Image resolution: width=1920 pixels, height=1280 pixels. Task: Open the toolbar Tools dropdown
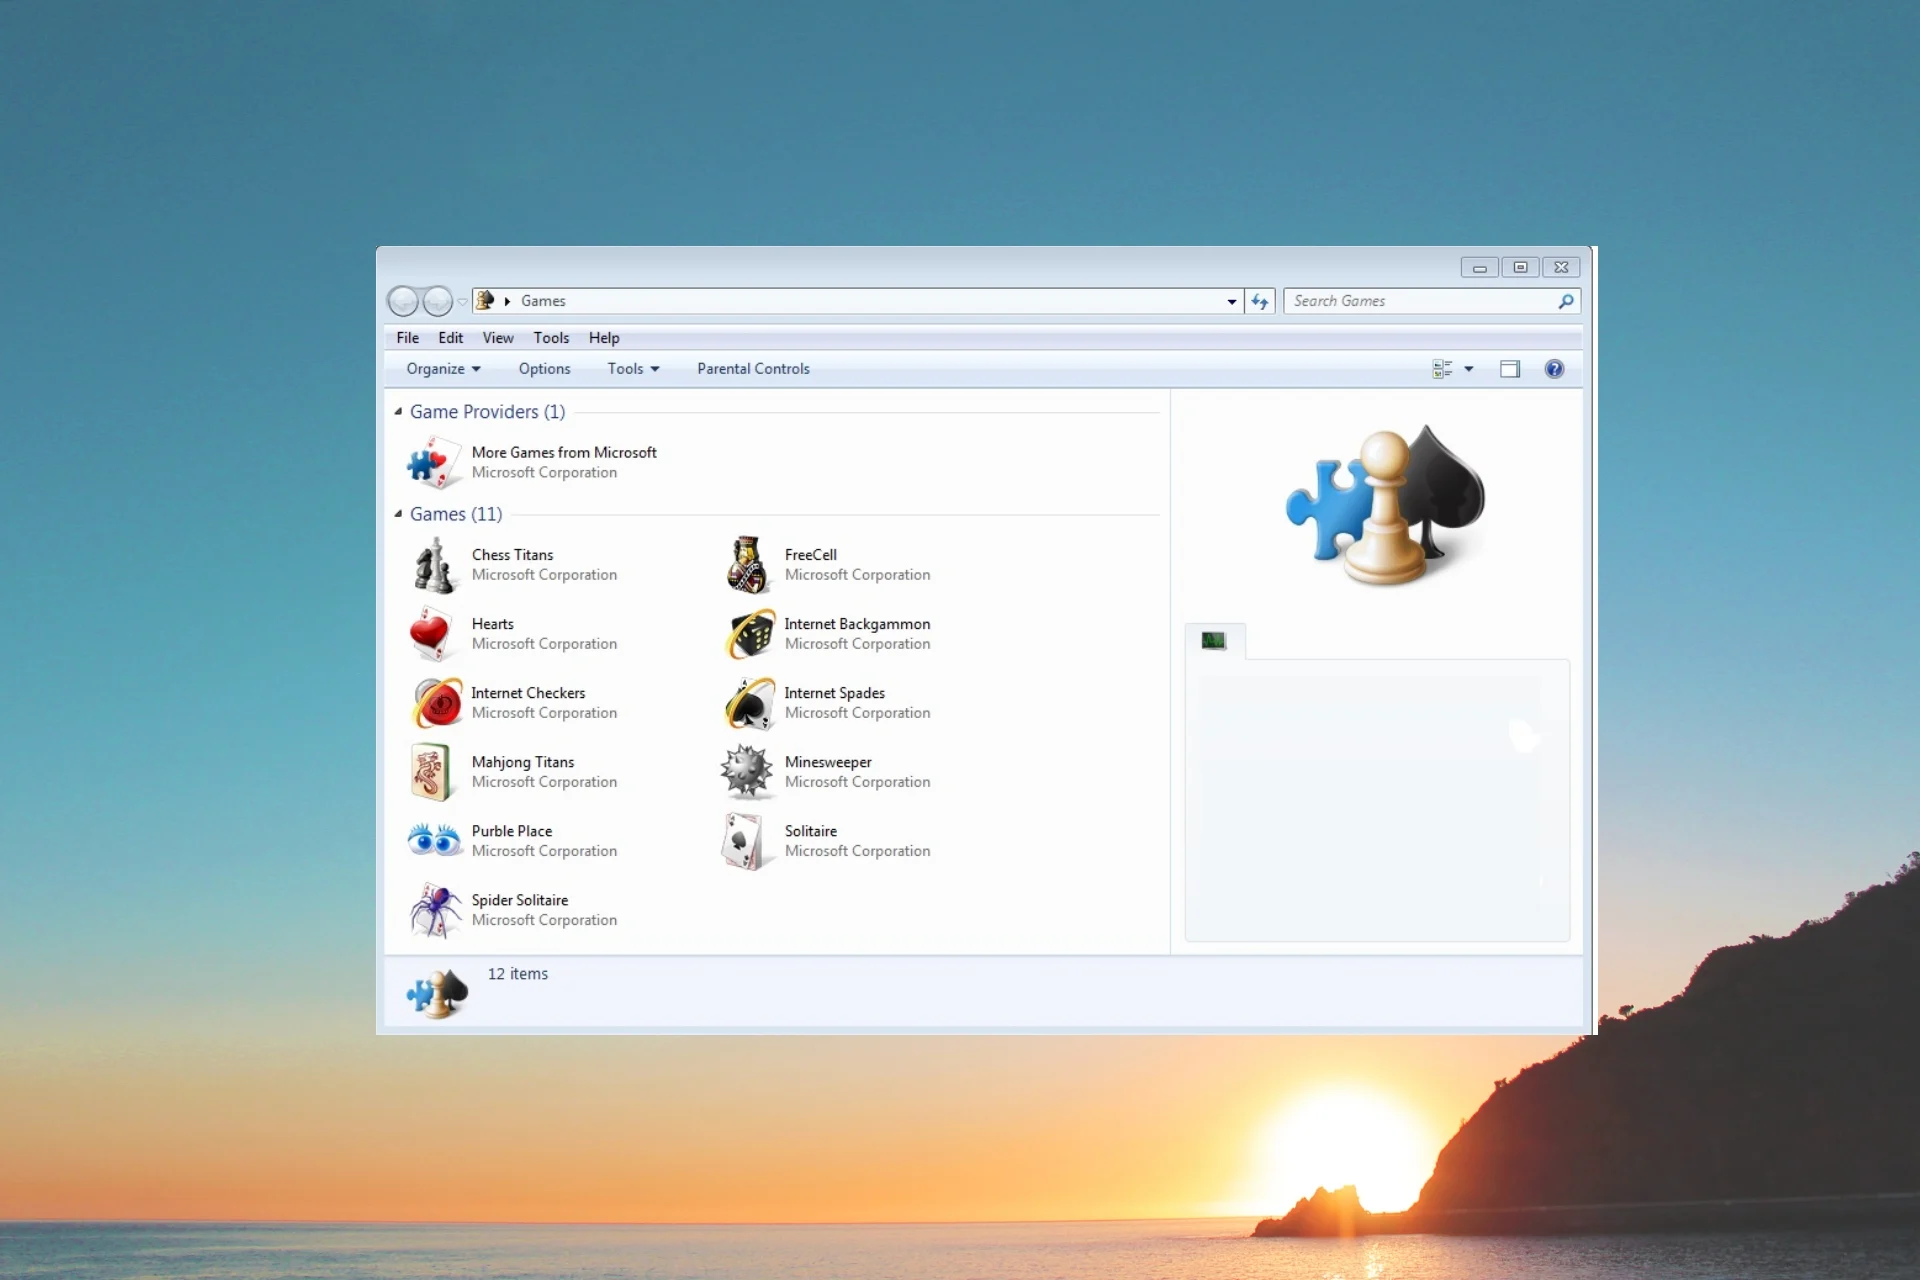point(633,369)
